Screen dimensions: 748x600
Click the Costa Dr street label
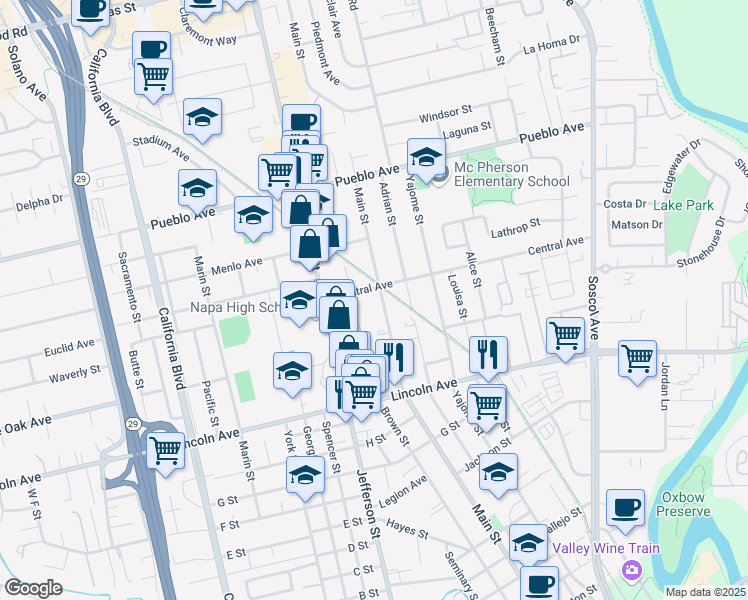(x=624, y=204)
